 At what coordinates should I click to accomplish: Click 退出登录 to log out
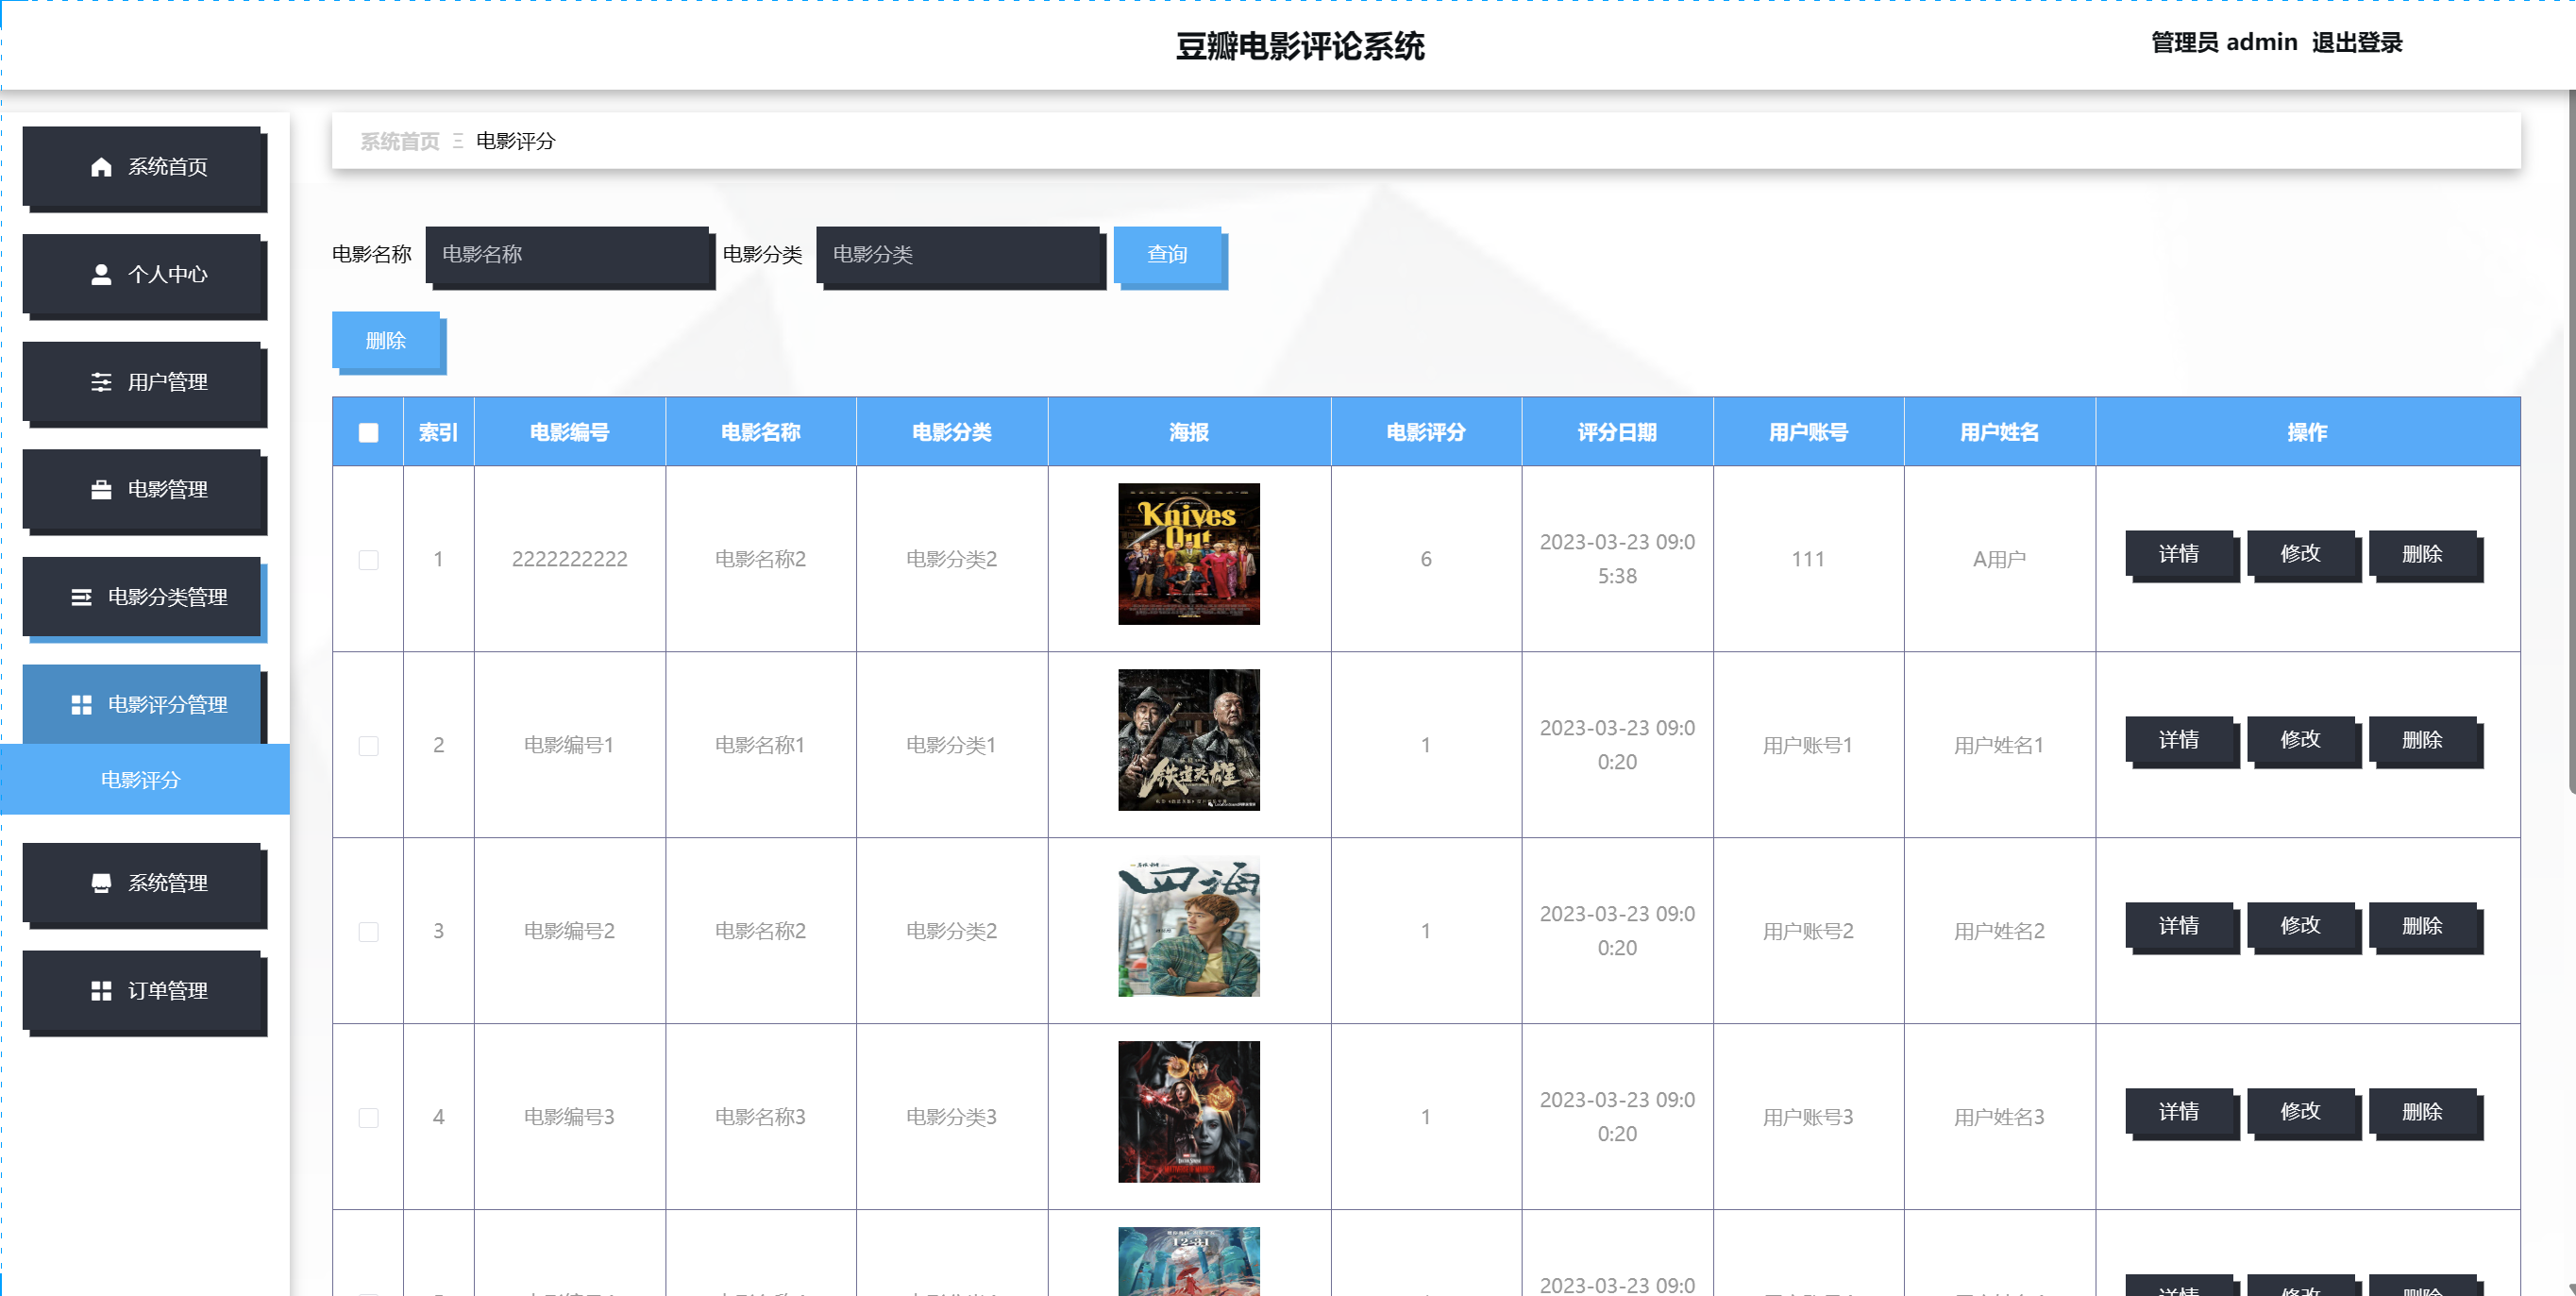[2356, 43]
